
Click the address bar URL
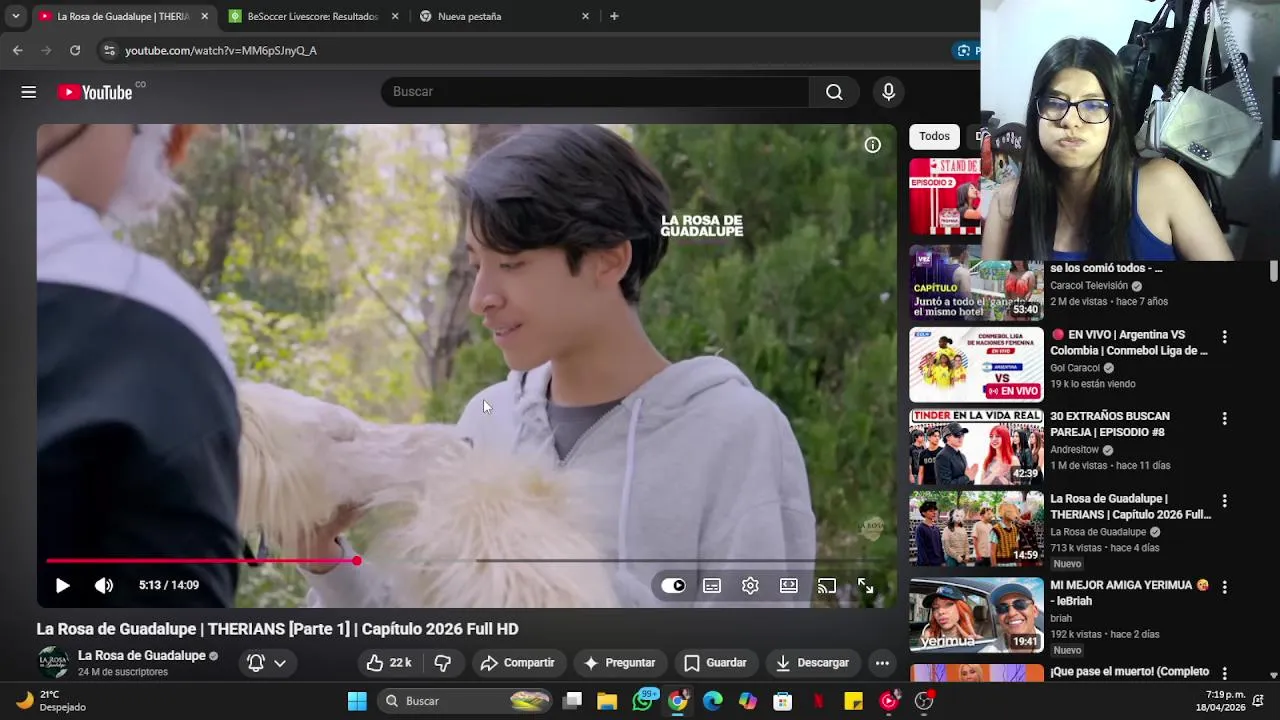[x=221, y=50]
